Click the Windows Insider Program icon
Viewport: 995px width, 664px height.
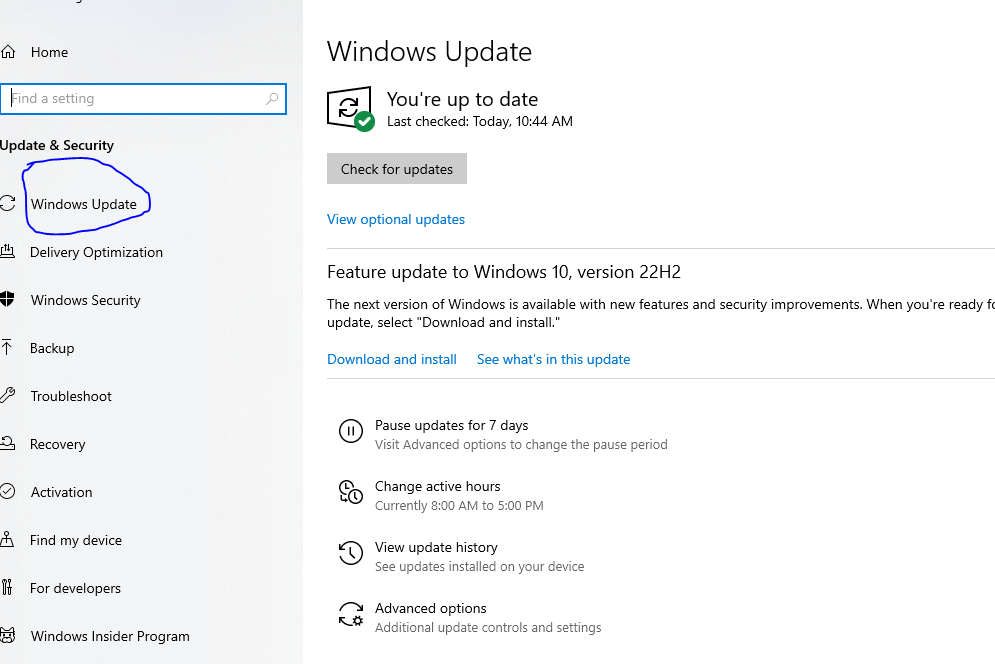point(8,635)
